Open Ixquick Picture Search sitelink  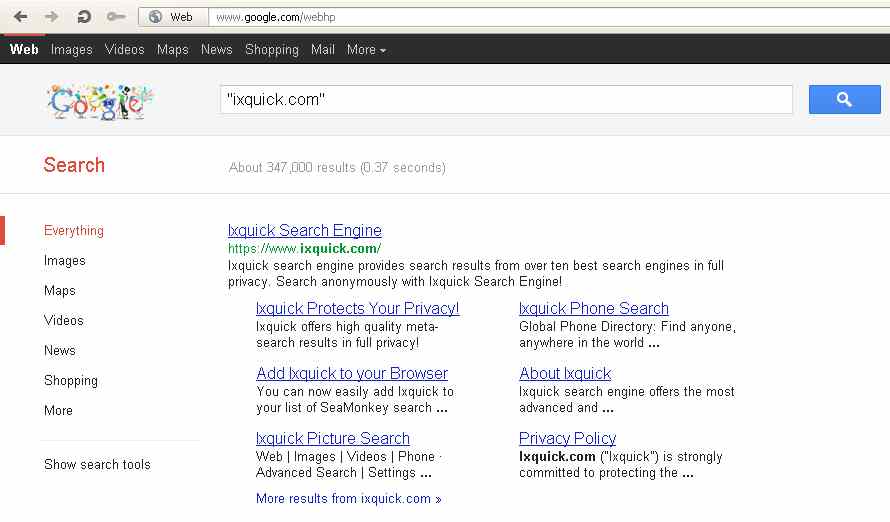coord(333,438)
